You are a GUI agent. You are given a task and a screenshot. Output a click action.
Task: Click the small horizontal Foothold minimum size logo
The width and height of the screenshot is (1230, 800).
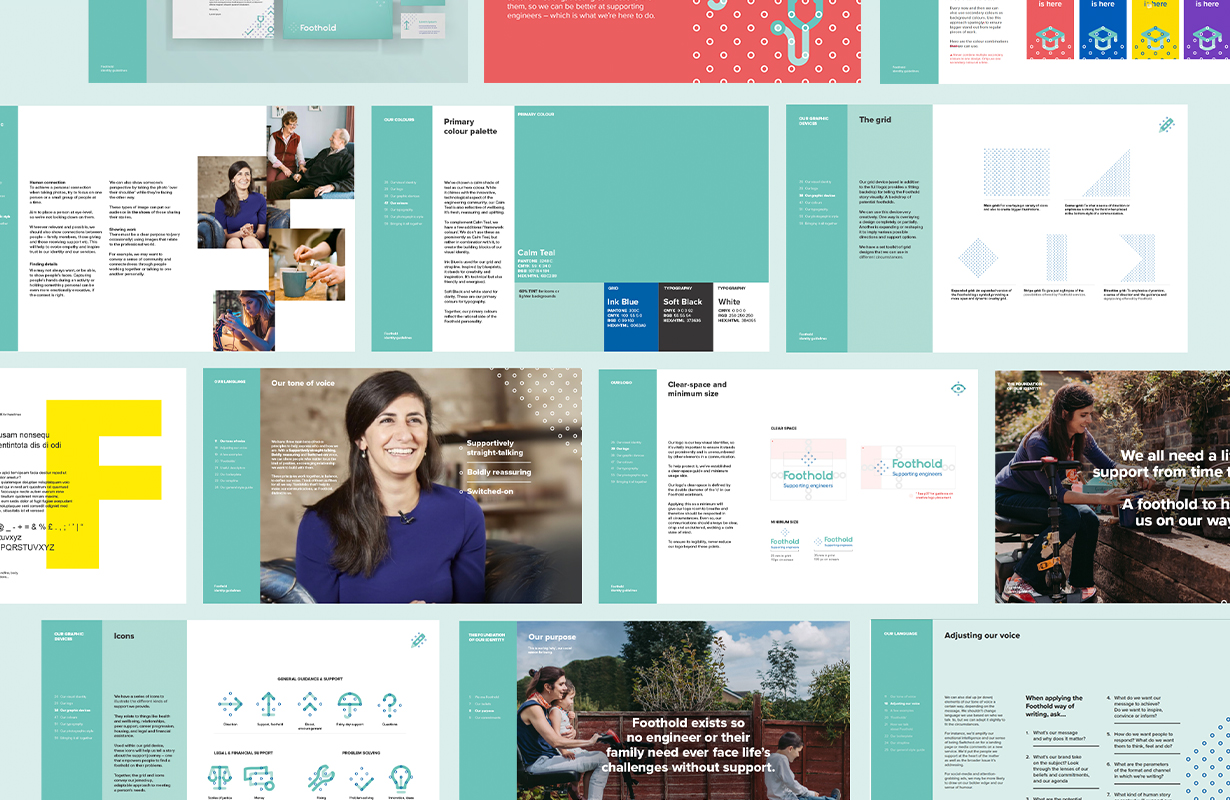pyautogui.click(x=833, y=543)
